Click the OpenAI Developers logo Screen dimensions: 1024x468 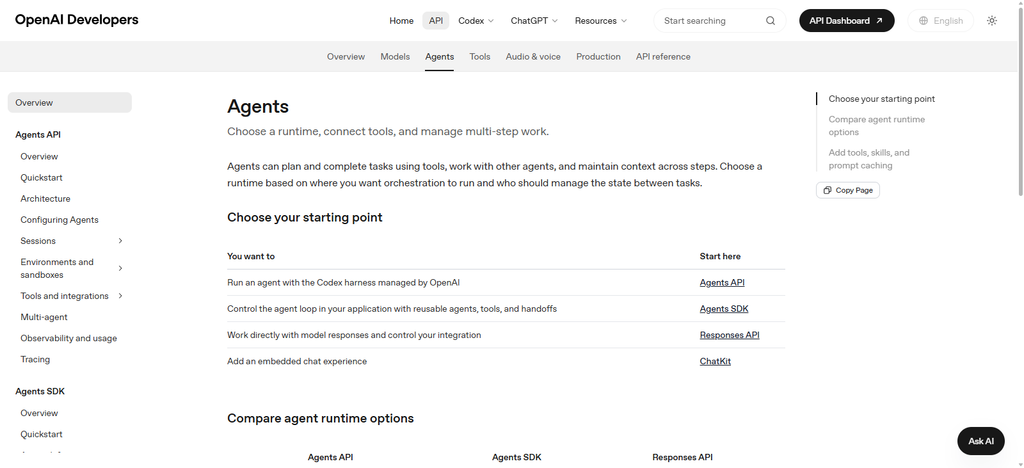coord(76,20)
